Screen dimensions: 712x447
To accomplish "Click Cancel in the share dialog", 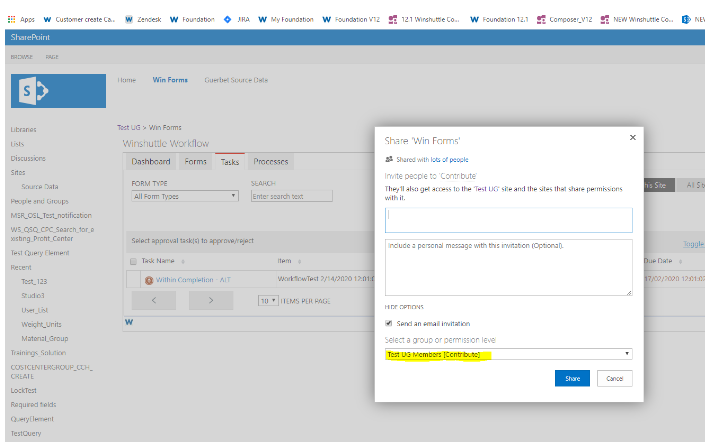I will coord(614,378).
